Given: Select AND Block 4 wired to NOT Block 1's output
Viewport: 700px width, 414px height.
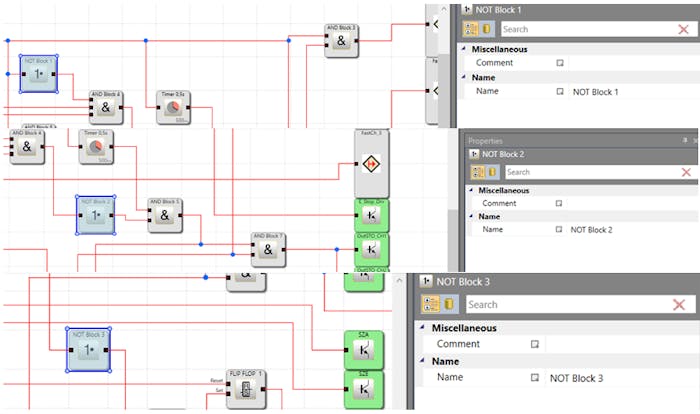Looking at the screenshot, I should tap(106, 107).
